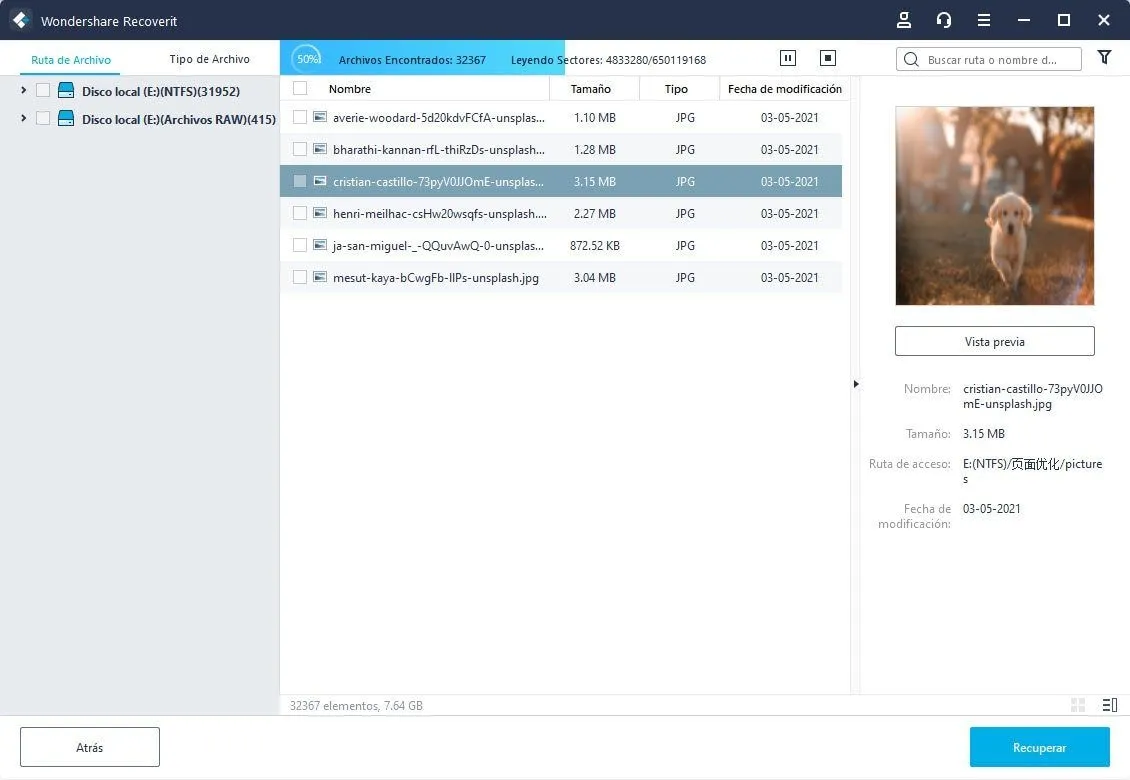
Task: Click the Recuperar button
Action: coord(1039,747)
